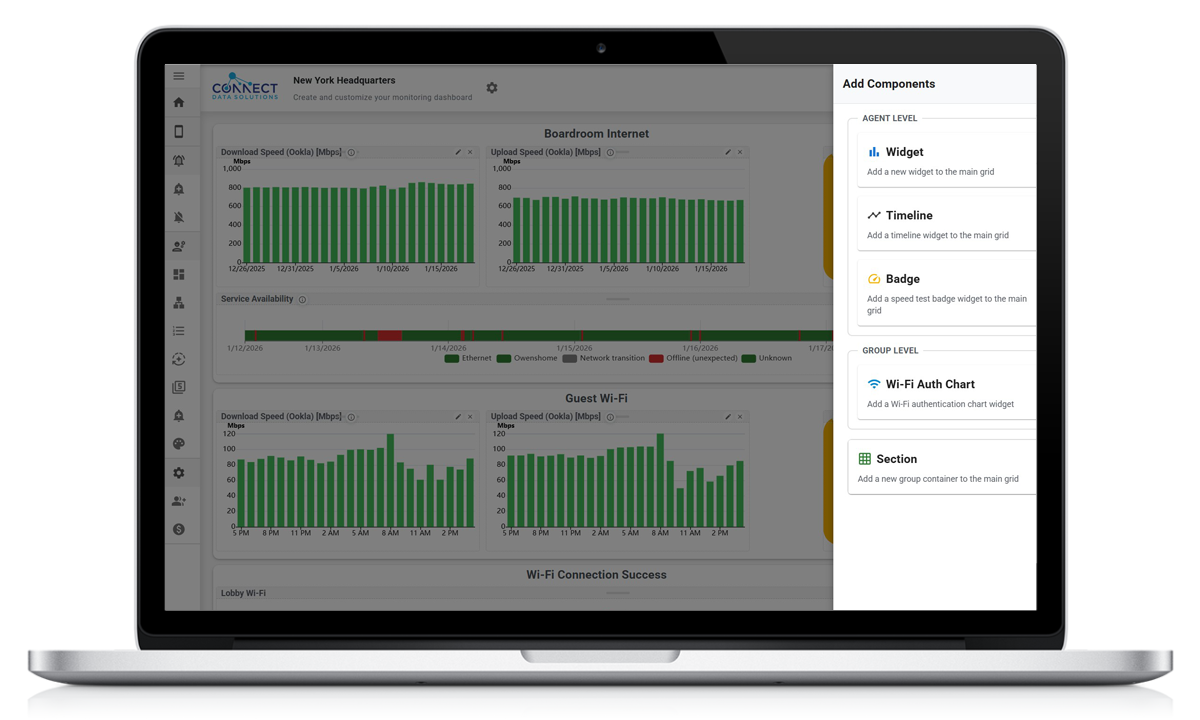This screenshot has height=720, width=1200.
Task: Go to Home in the sidebar
Action: tap(179, 102)
